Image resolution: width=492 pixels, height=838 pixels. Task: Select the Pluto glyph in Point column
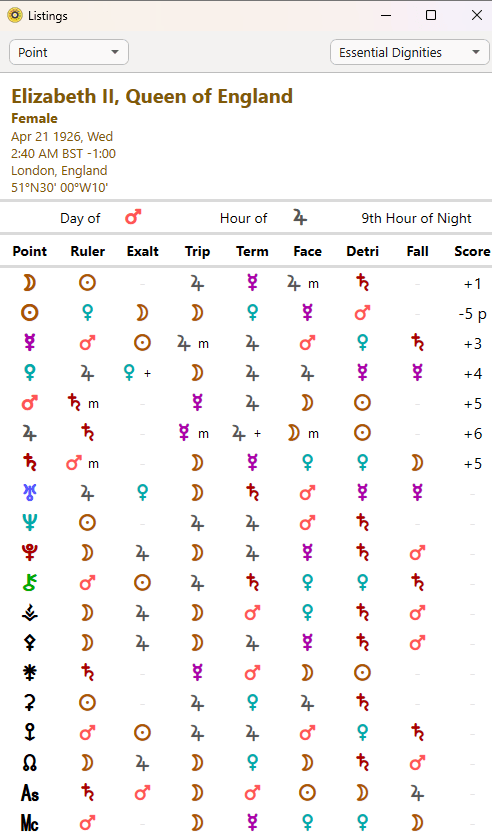pyautogui.click(x=29, y=552)
